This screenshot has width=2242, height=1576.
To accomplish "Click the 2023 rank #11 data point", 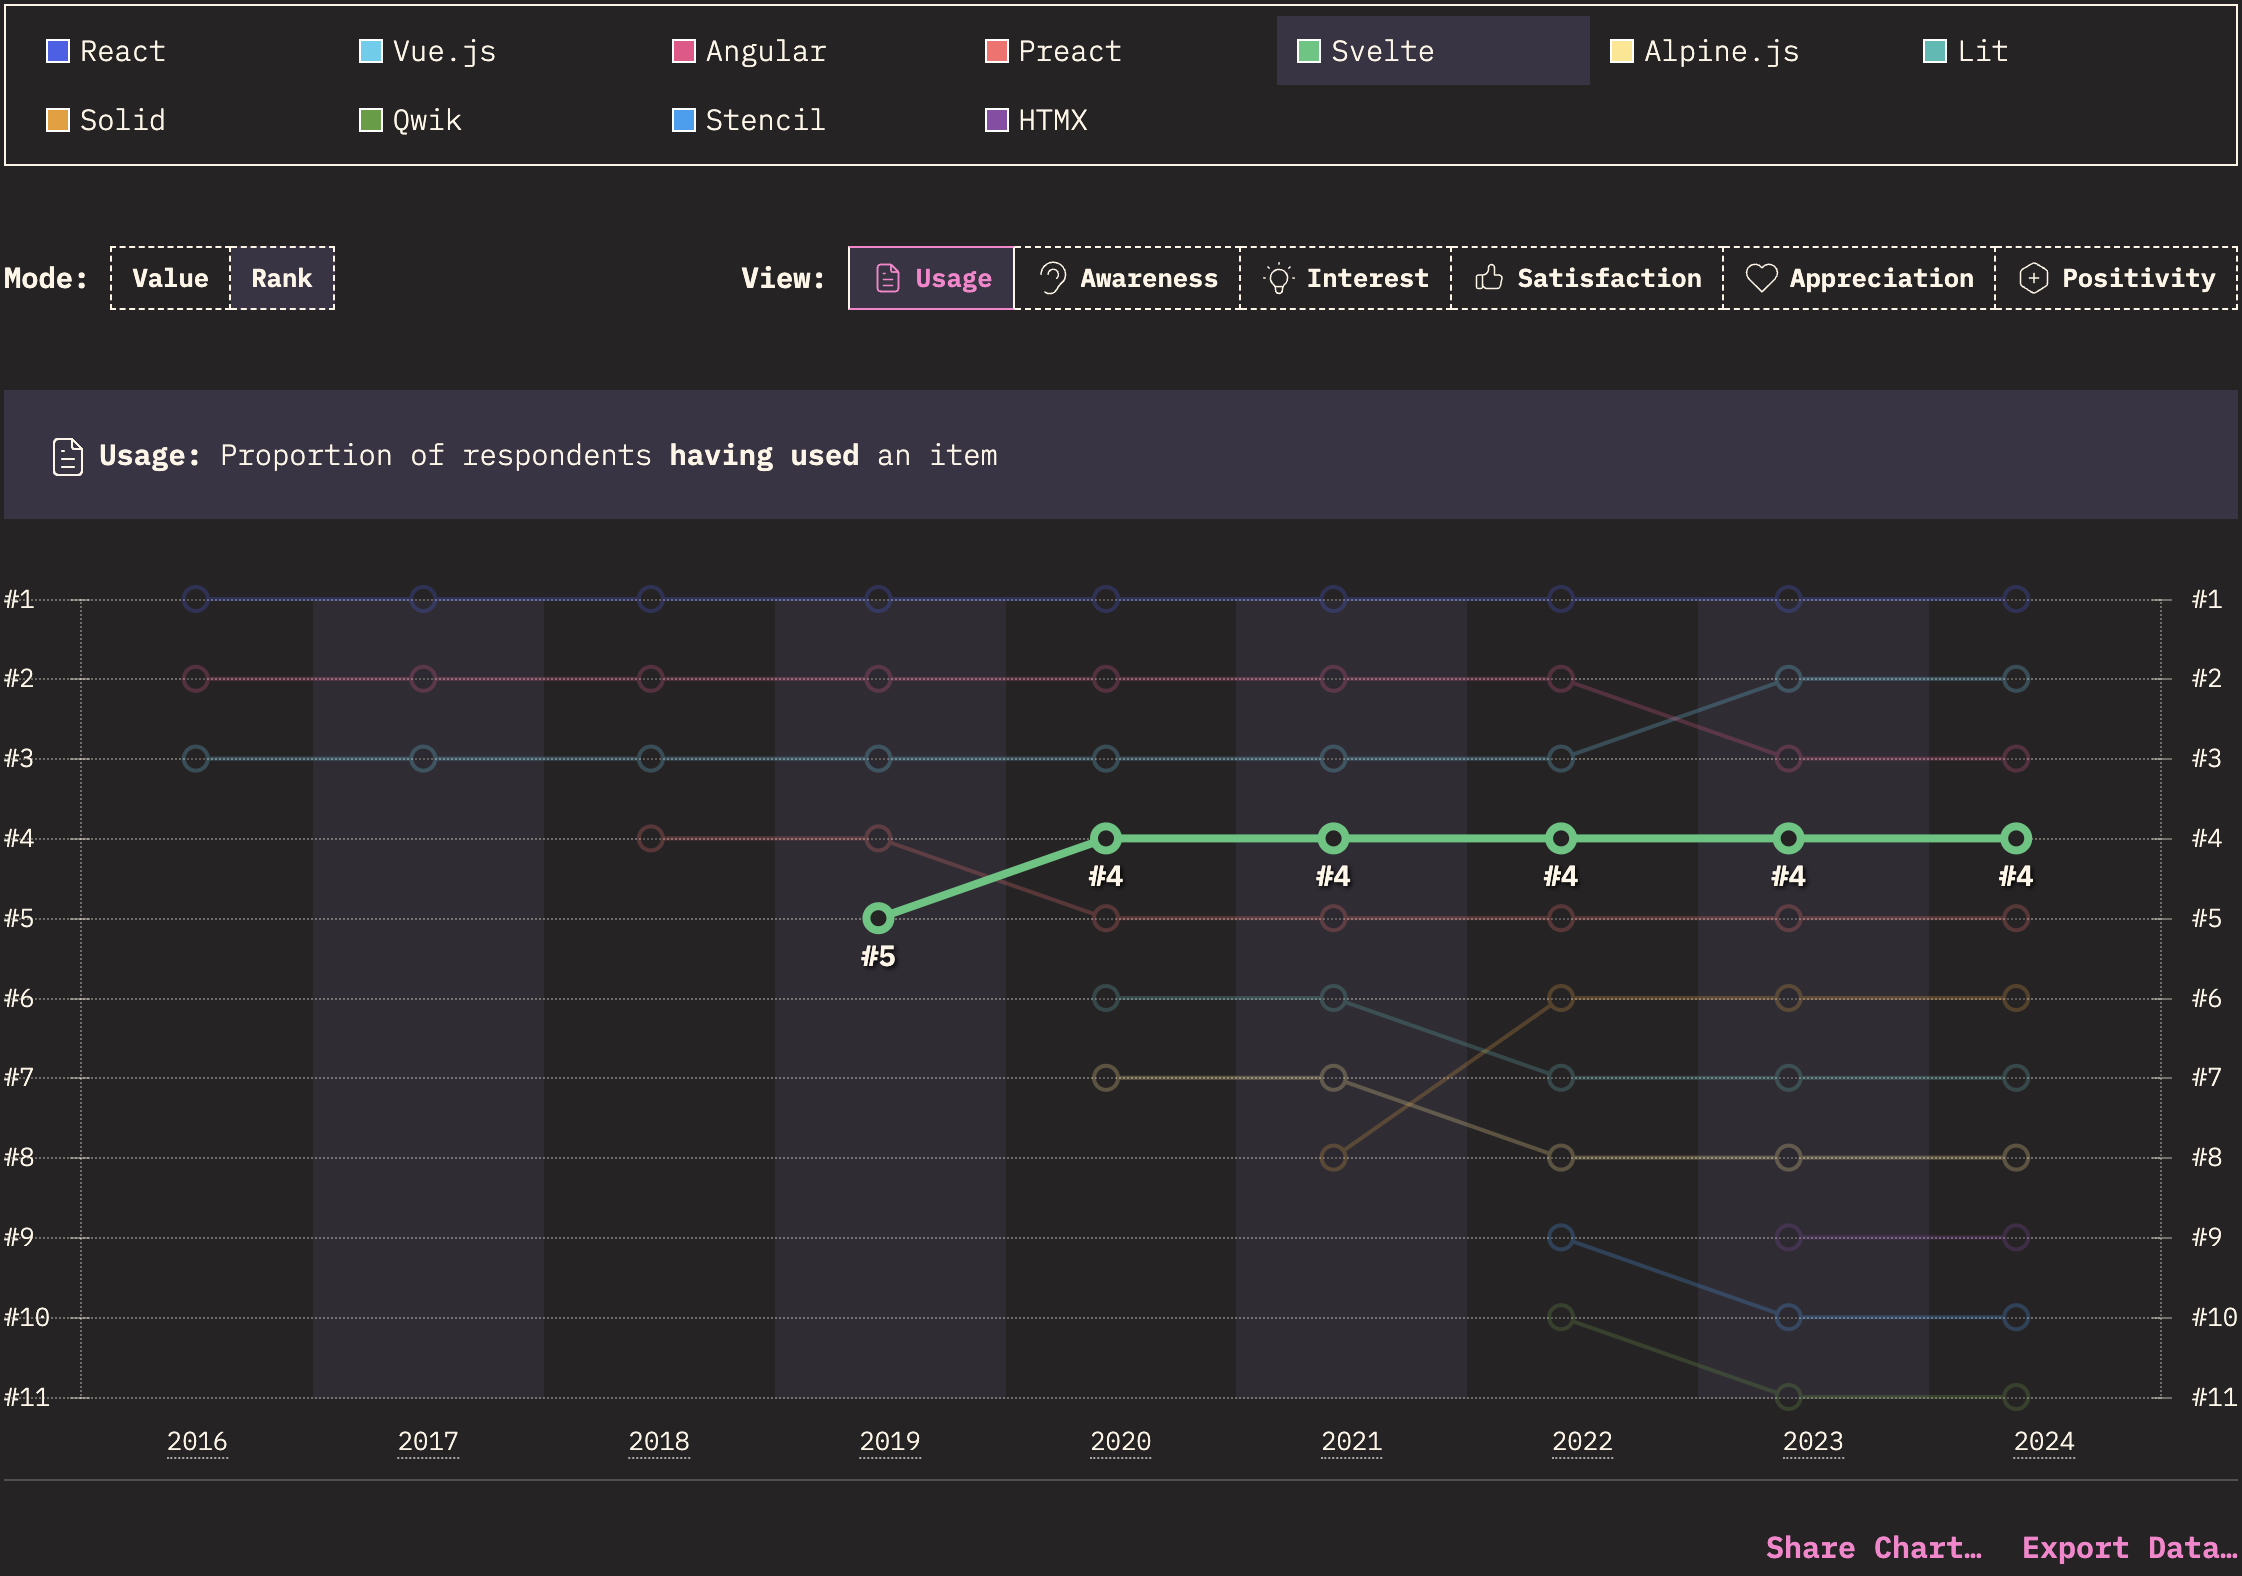I will (1789, 1396).
